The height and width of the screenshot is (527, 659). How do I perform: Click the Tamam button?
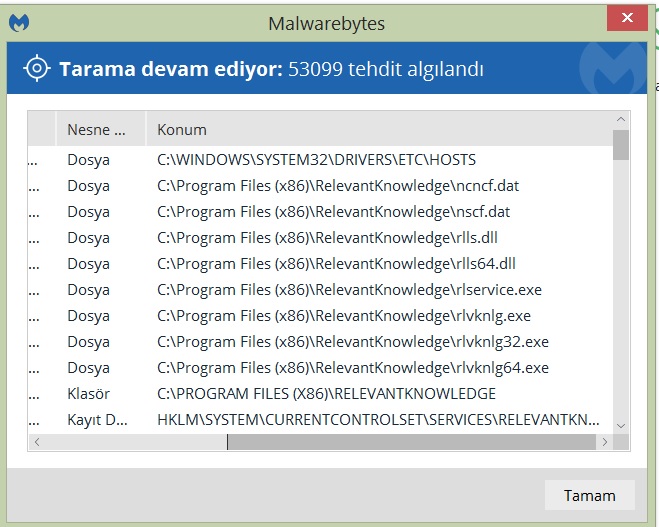589,495
